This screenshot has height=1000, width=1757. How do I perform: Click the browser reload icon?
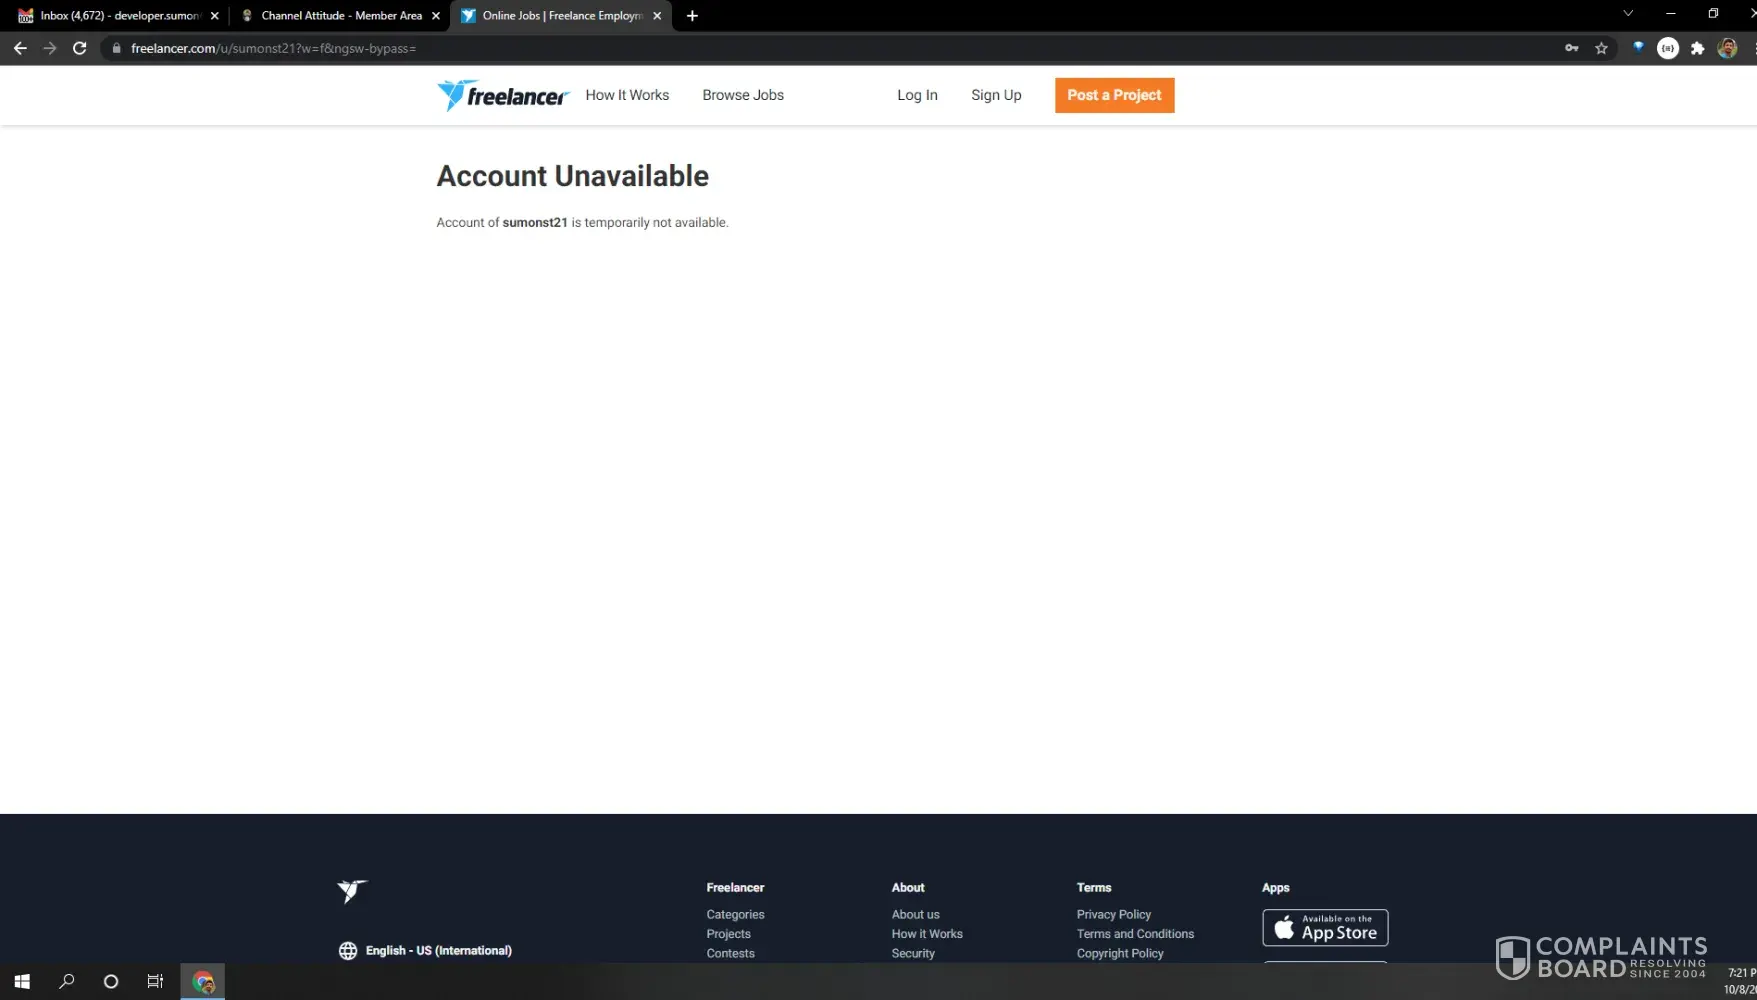click(x=80, y=48)
